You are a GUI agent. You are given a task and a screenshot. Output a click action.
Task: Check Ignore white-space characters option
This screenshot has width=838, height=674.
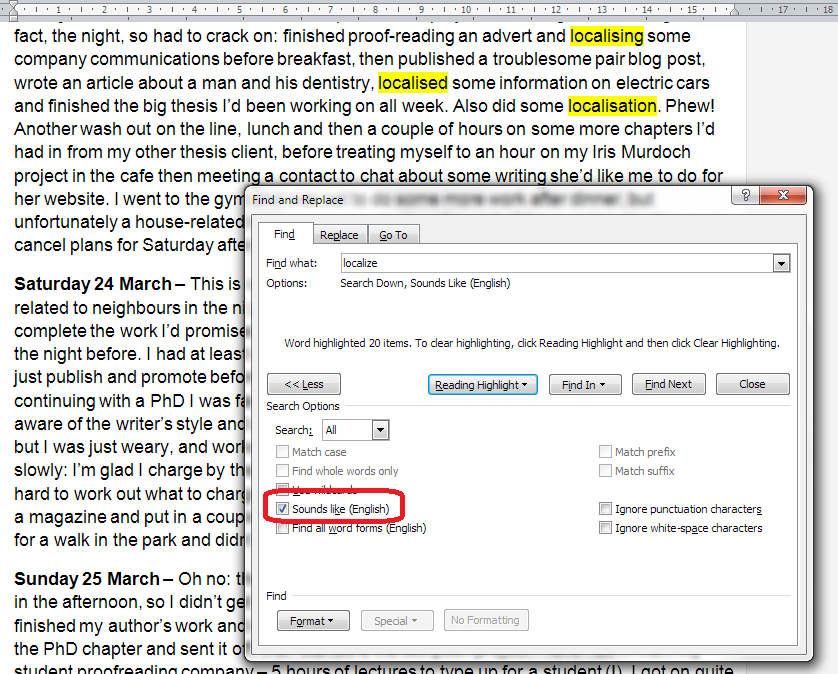pos(606,528)
